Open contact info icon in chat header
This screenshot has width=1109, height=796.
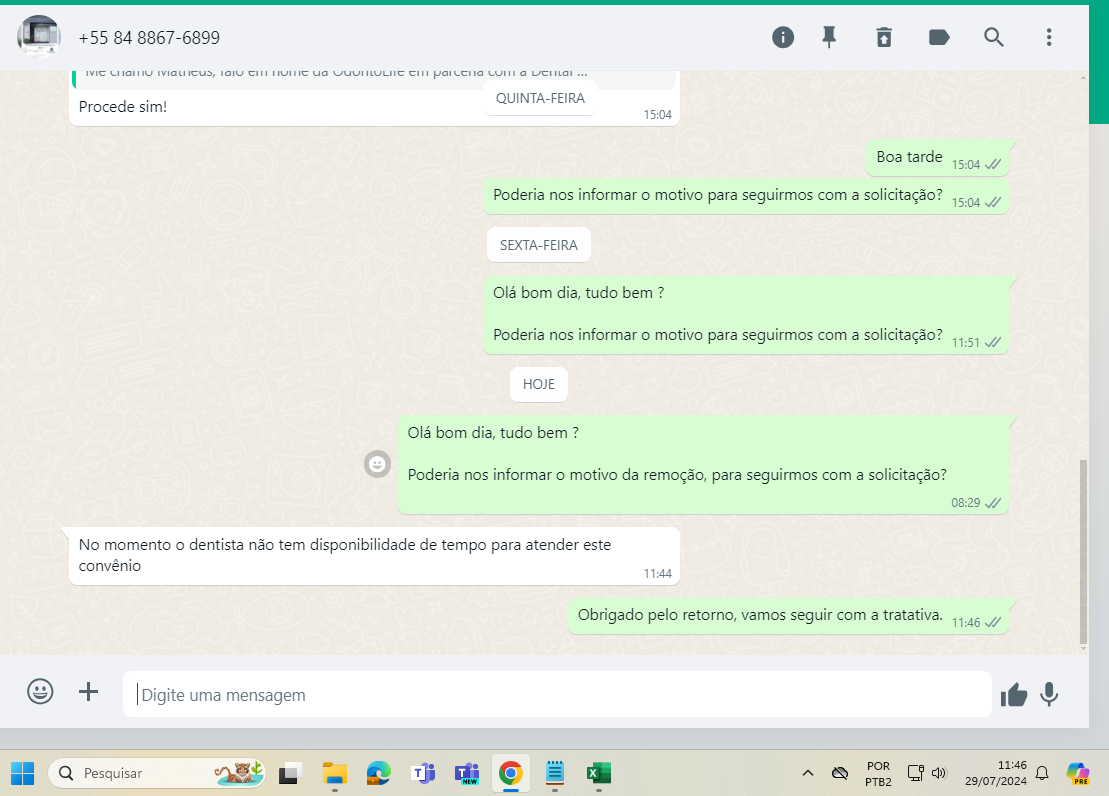tap(783, 38)
